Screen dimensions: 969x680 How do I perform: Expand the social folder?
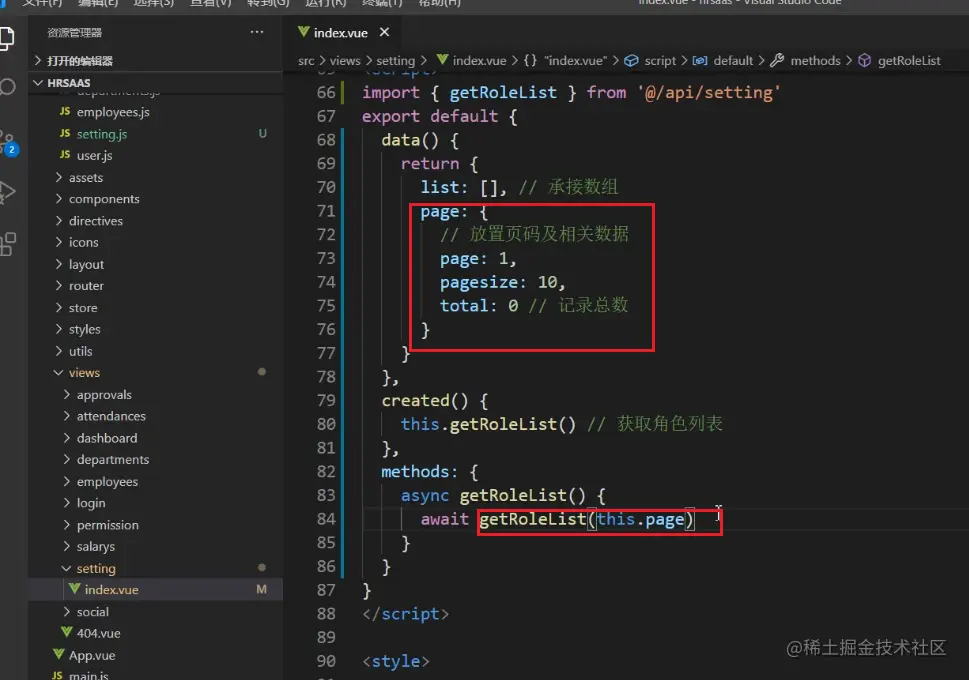coord(93,612)
